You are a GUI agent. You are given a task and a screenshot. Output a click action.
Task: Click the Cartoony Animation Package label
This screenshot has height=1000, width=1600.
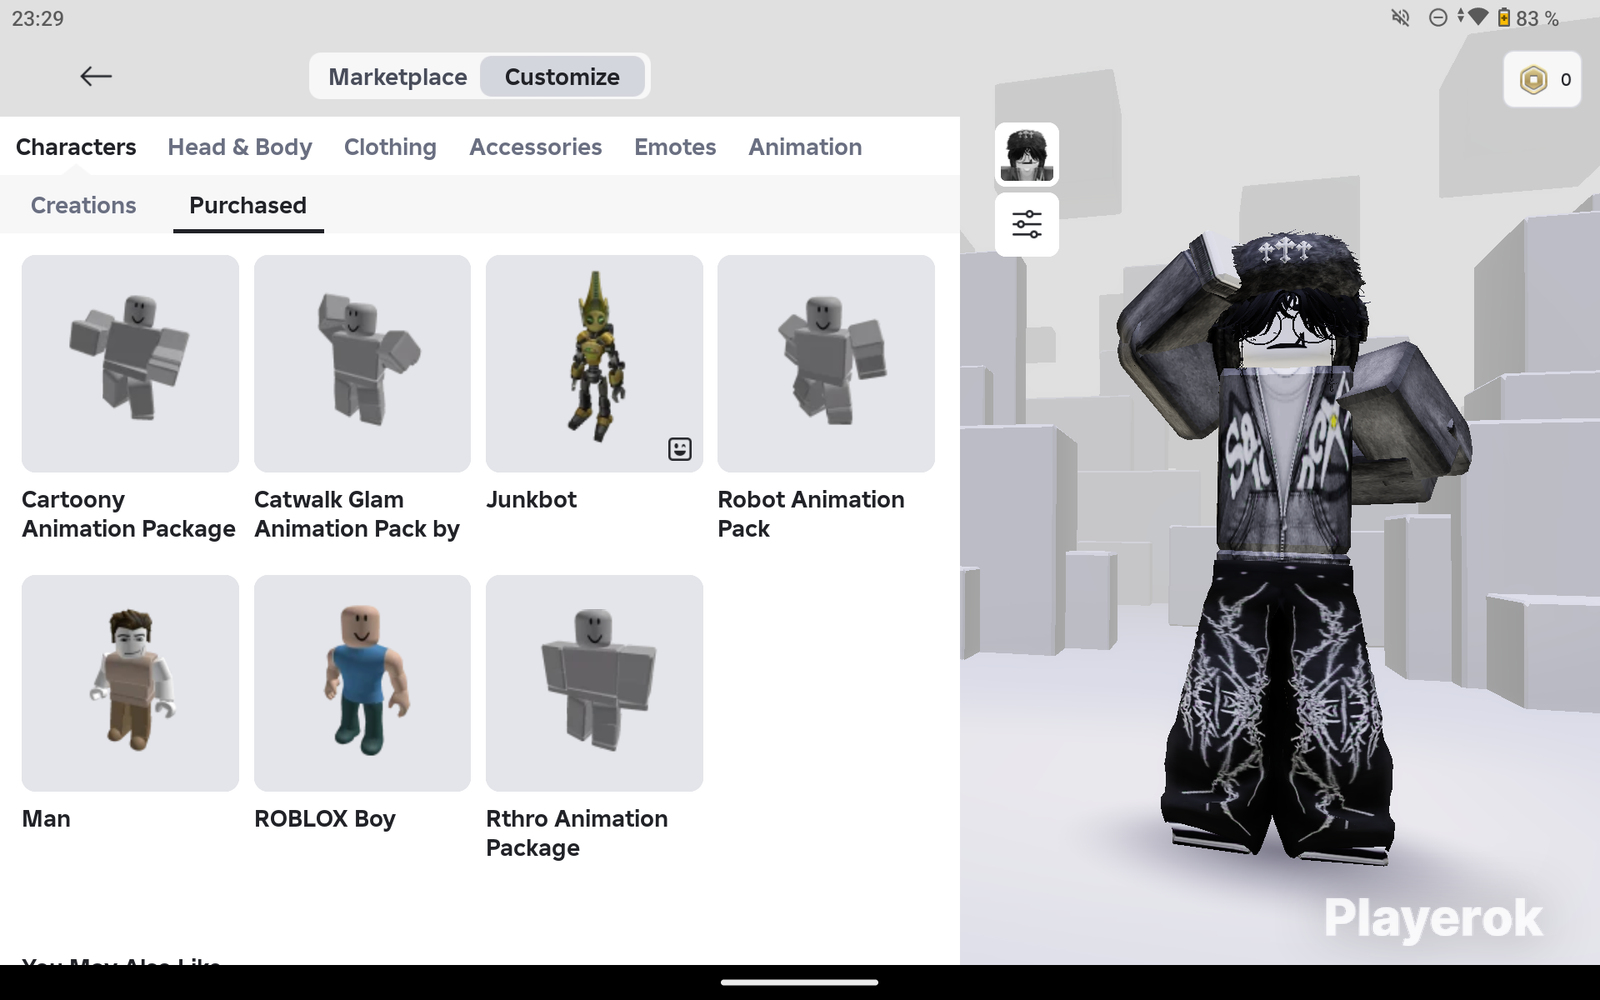point(129,514)
